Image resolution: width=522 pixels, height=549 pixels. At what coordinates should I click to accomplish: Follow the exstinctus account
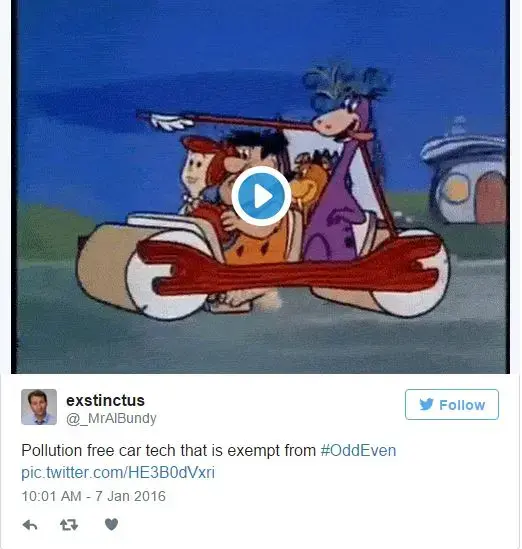click(x=452, y=404)
